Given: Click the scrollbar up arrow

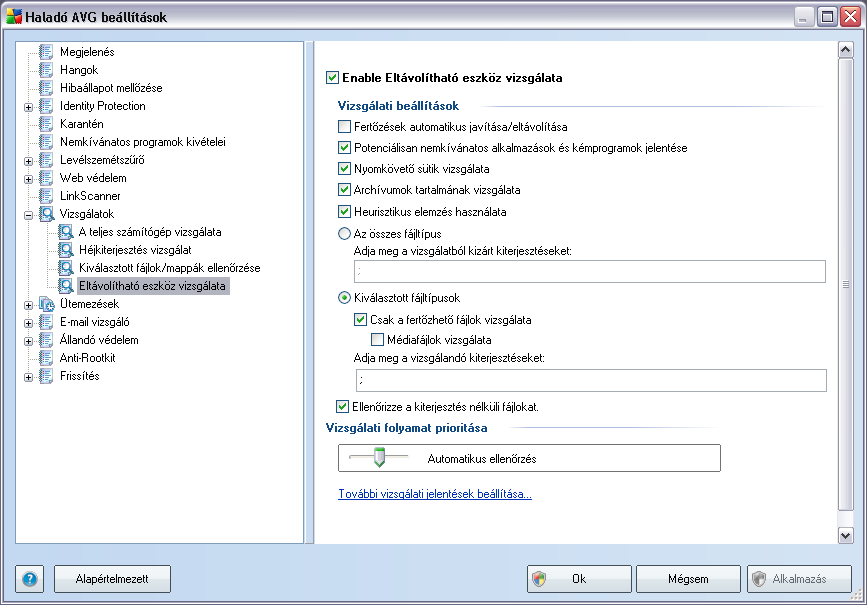Looking at the screenshot, I should coord(845,50).
